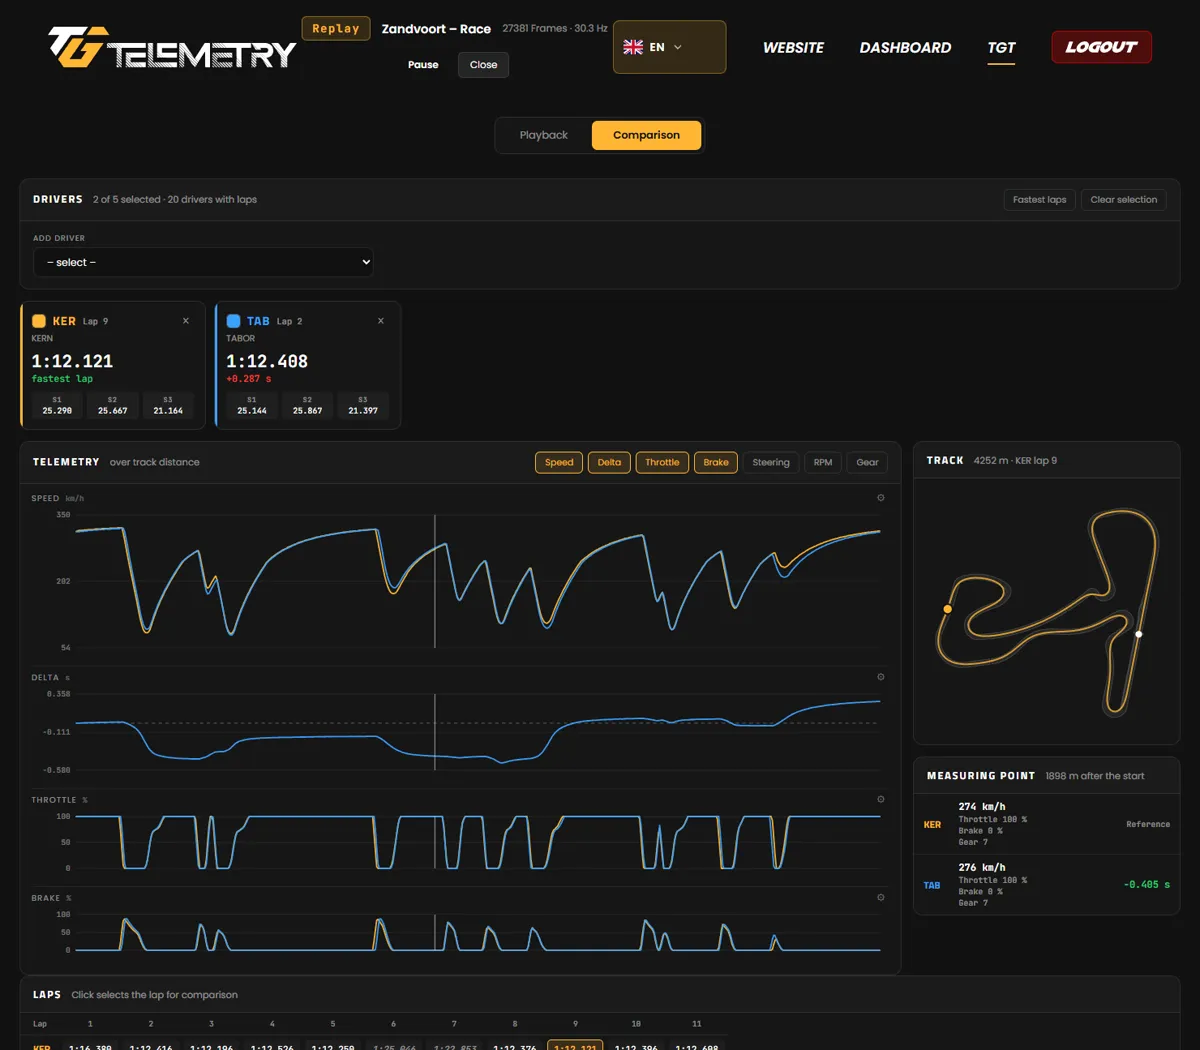This screenshot has width=1200, height=1050.
Task: Select the Comparison tab
Action: point(646,135)
